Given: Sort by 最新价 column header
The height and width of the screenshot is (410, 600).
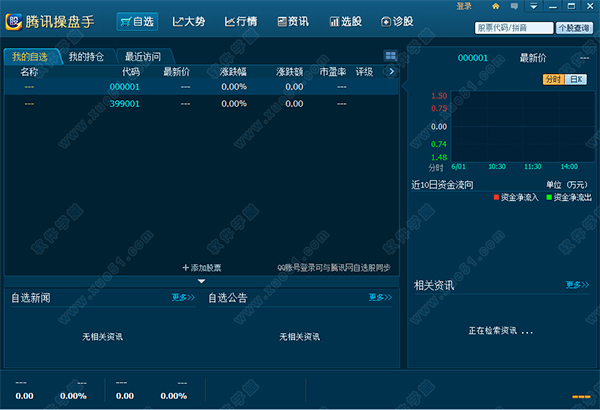Looking at the screenshot, I should pyautogui.click(x=176, y=72).
